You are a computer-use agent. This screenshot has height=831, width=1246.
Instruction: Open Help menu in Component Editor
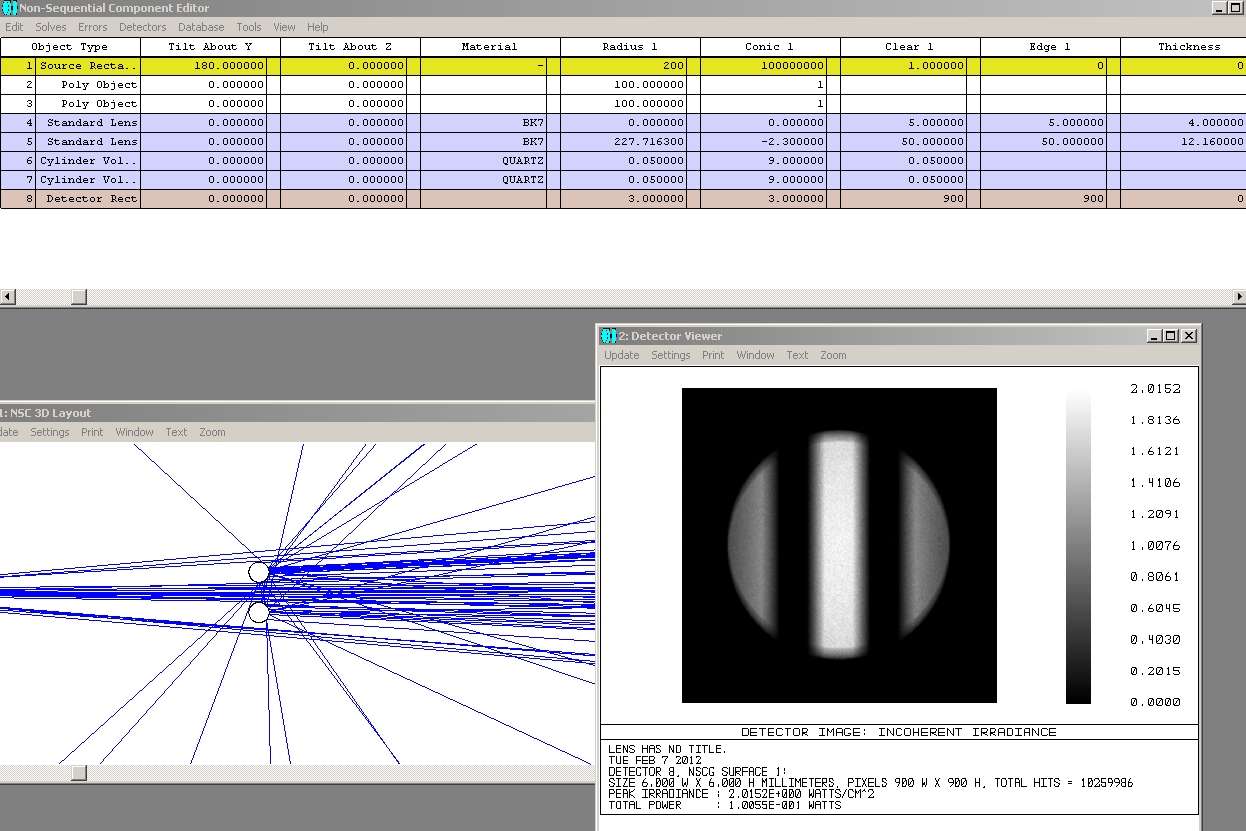[318, 27]
